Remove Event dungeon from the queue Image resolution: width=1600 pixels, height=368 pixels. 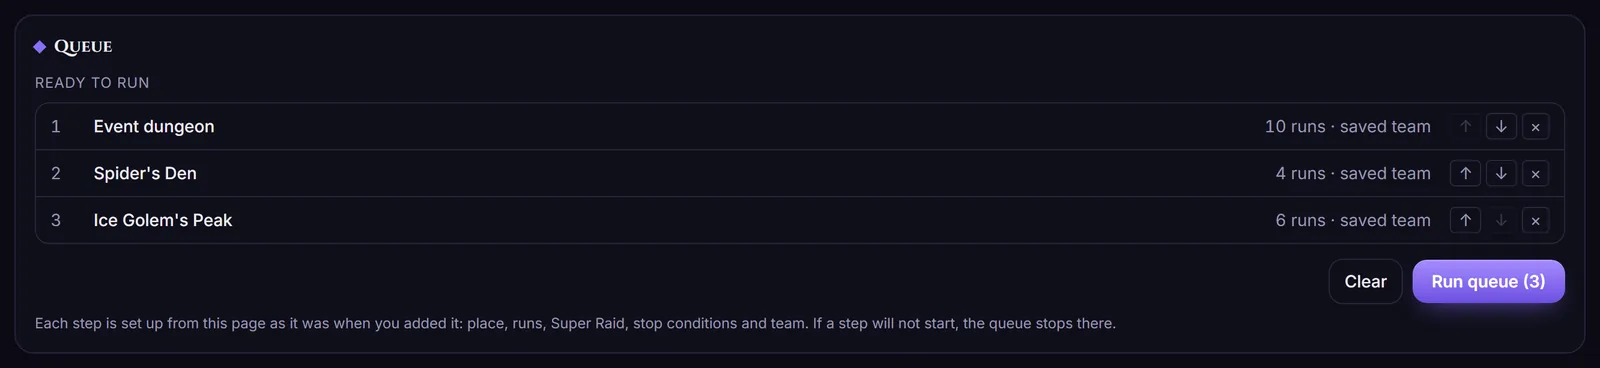coord(1536,127)
